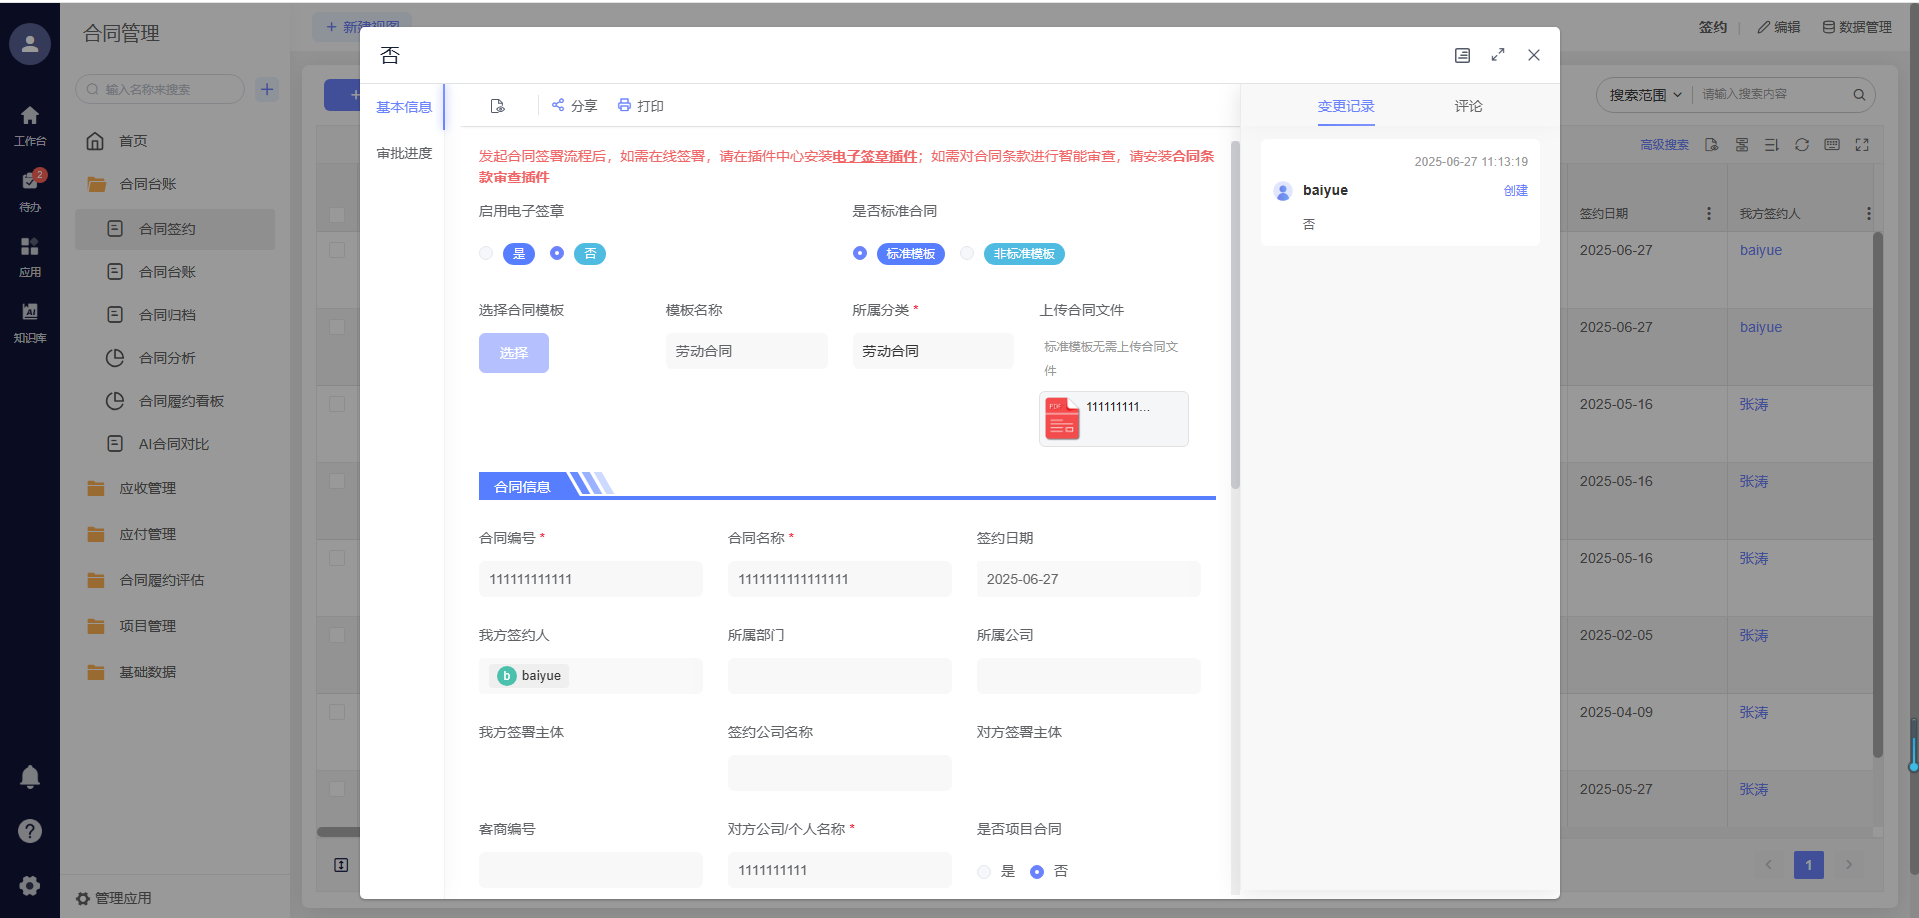Open the 待办 todo icon with badge
The height and width of the screenshot is (918, 1919).
(x=30, y=182)
